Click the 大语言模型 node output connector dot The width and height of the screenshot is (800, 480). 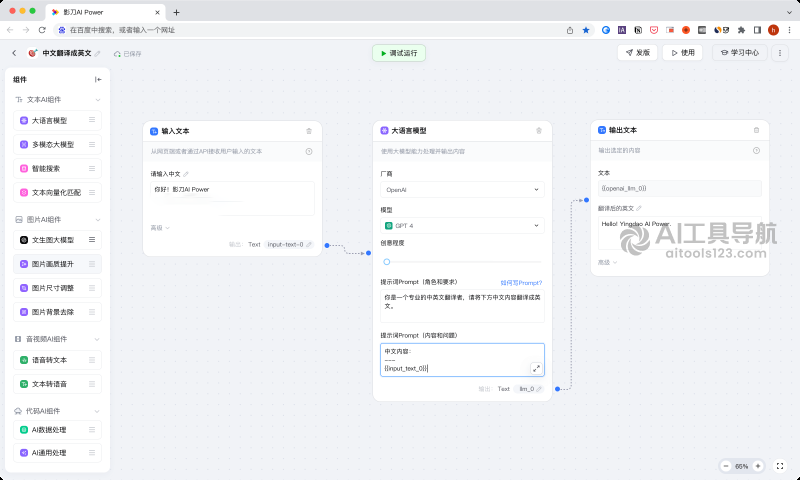[557, 389]
